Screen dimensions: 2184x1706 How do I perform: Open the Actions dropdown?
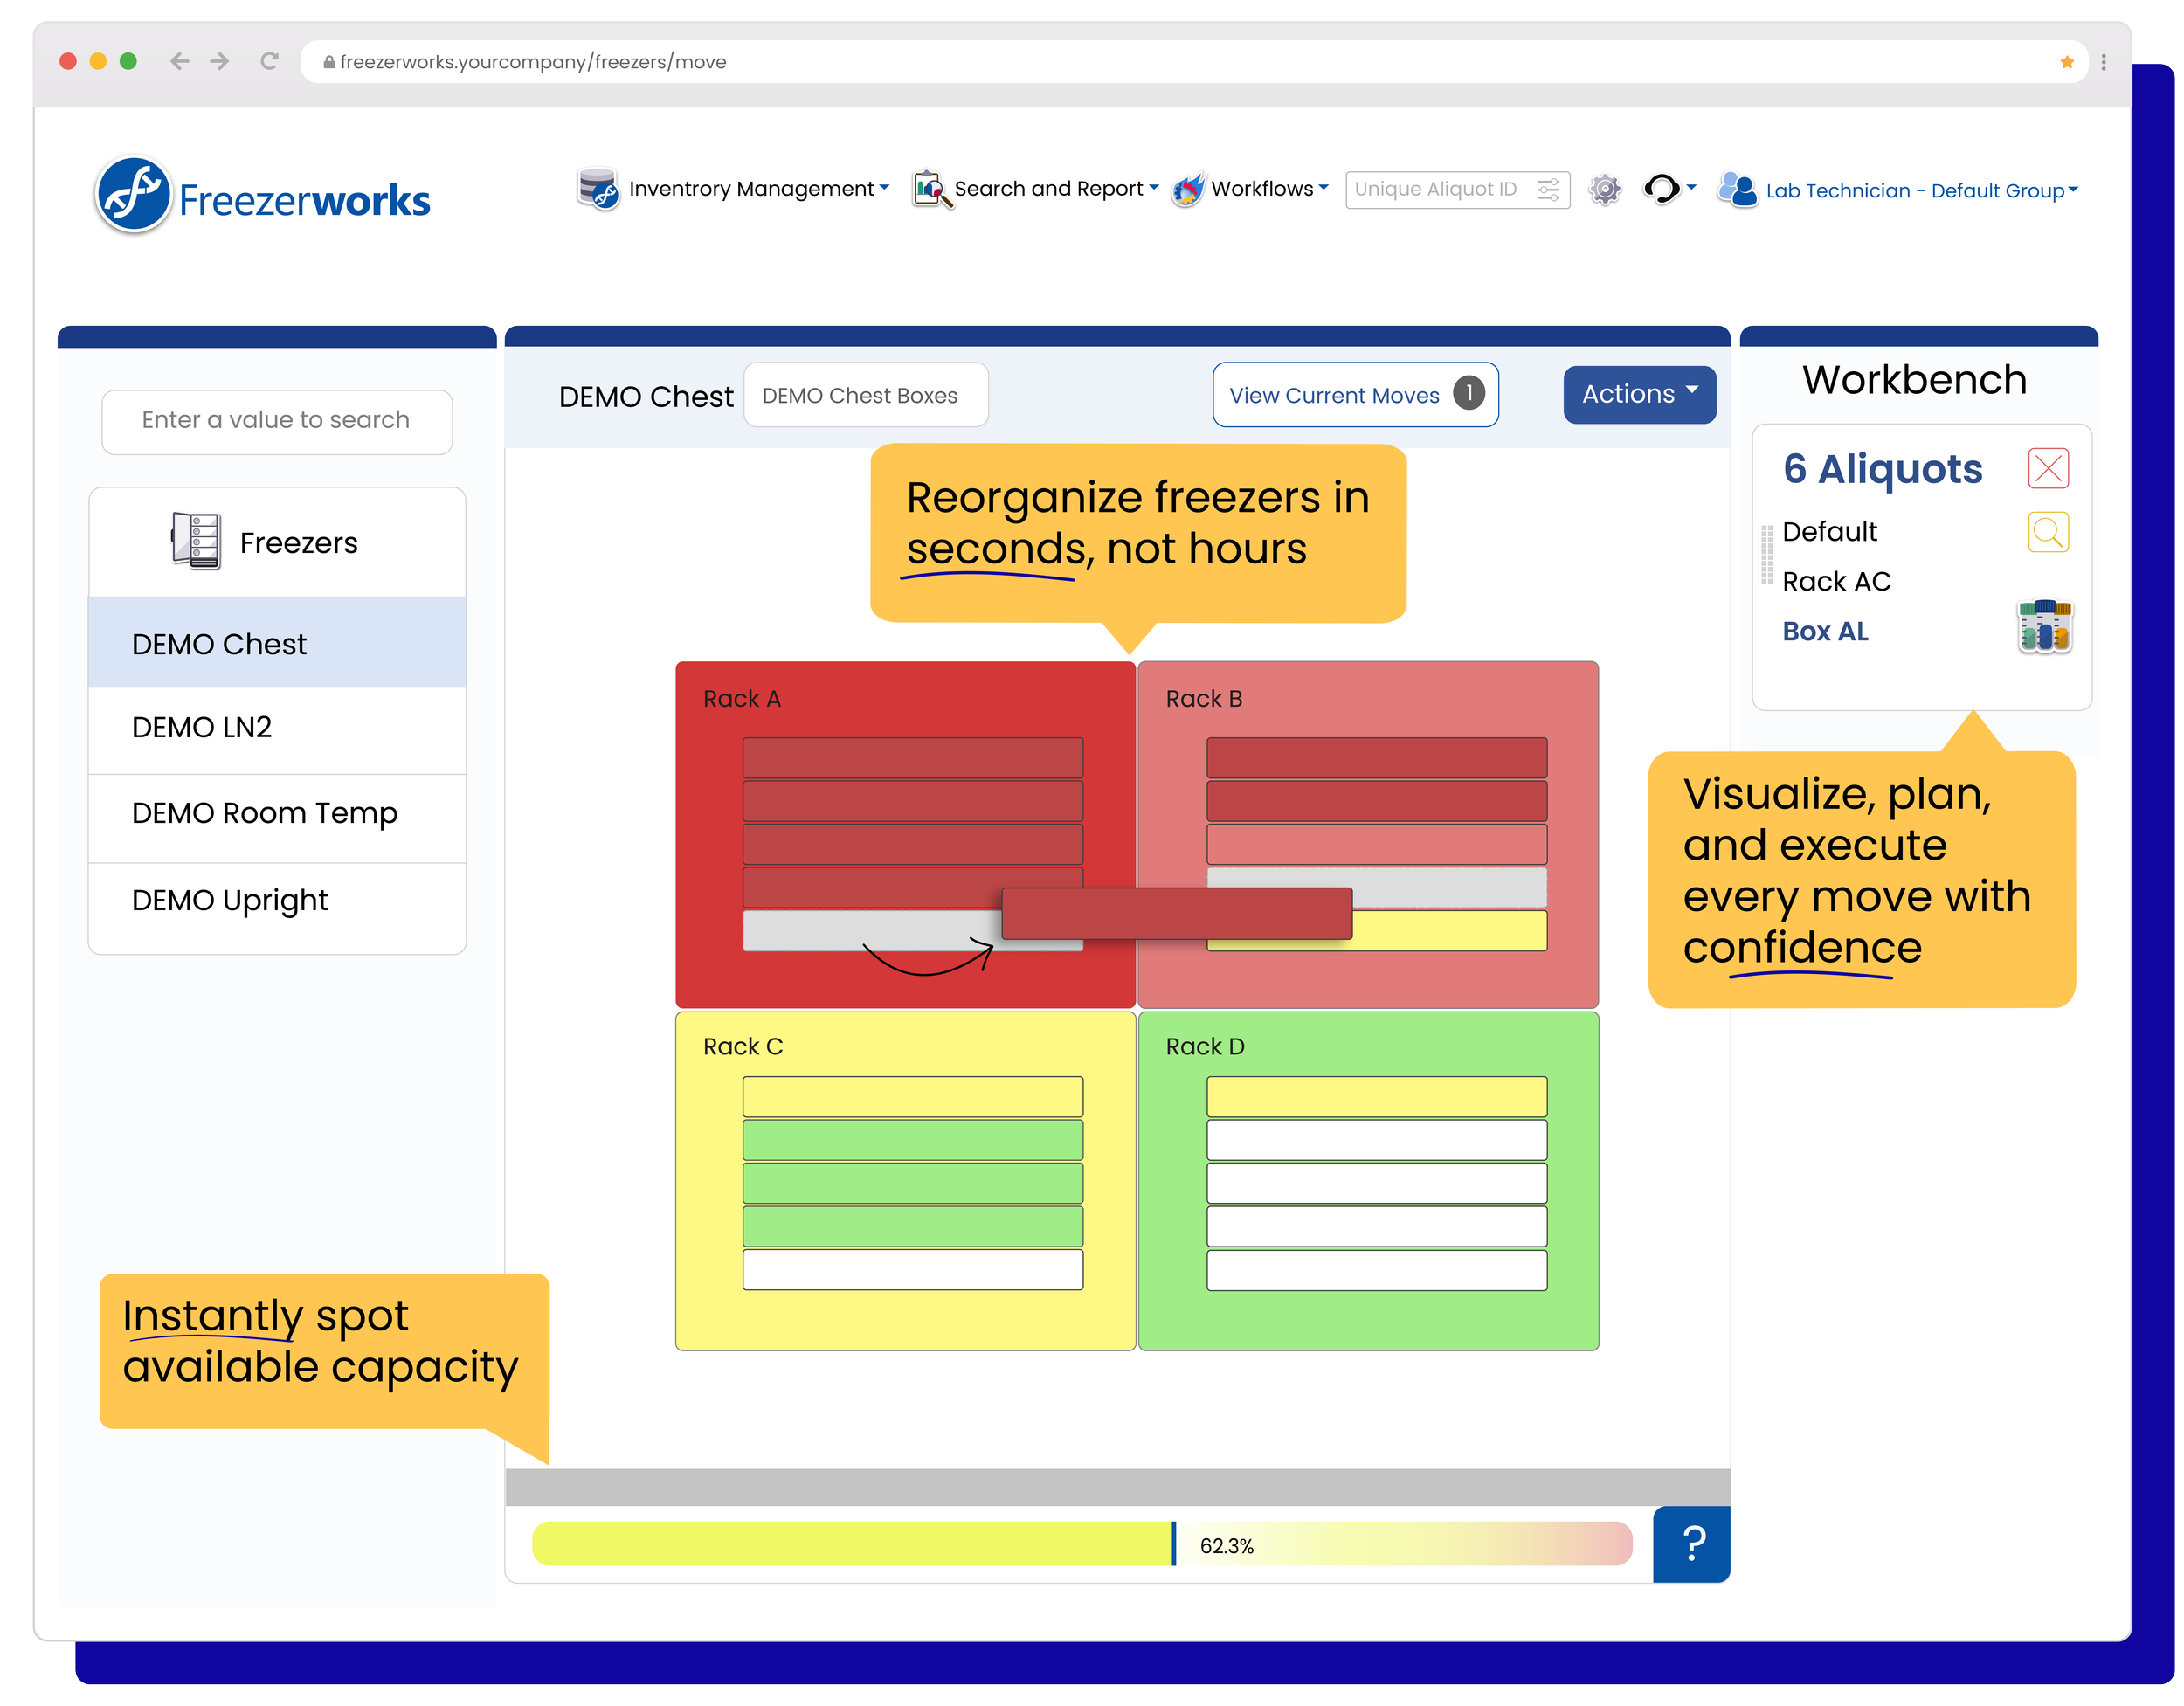pos(1639,394)
